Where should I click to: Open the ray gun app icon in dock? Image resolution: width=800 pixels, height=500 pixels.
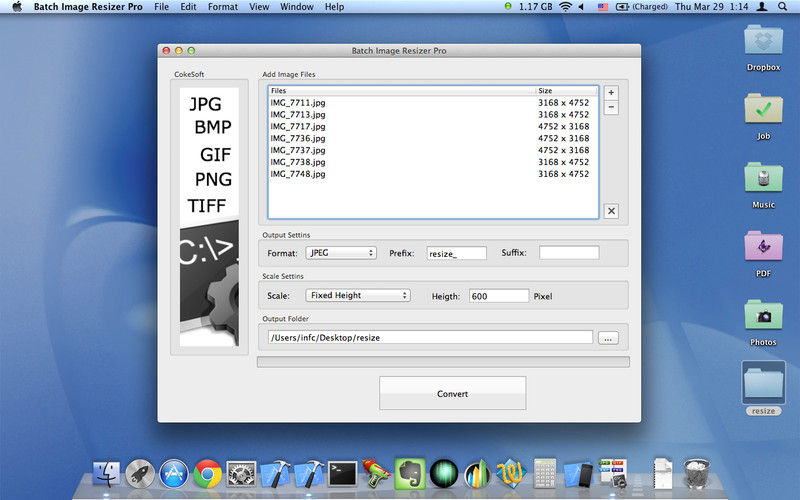click(x=376, y=474)
